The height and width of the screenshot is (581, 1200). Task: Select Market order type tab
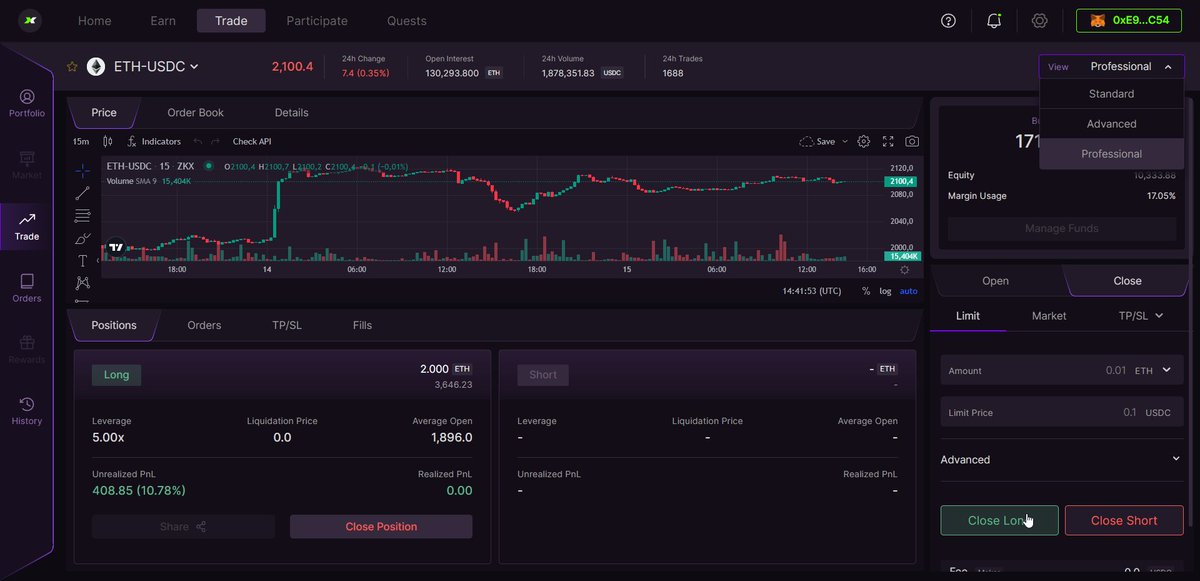(1049, 316)
